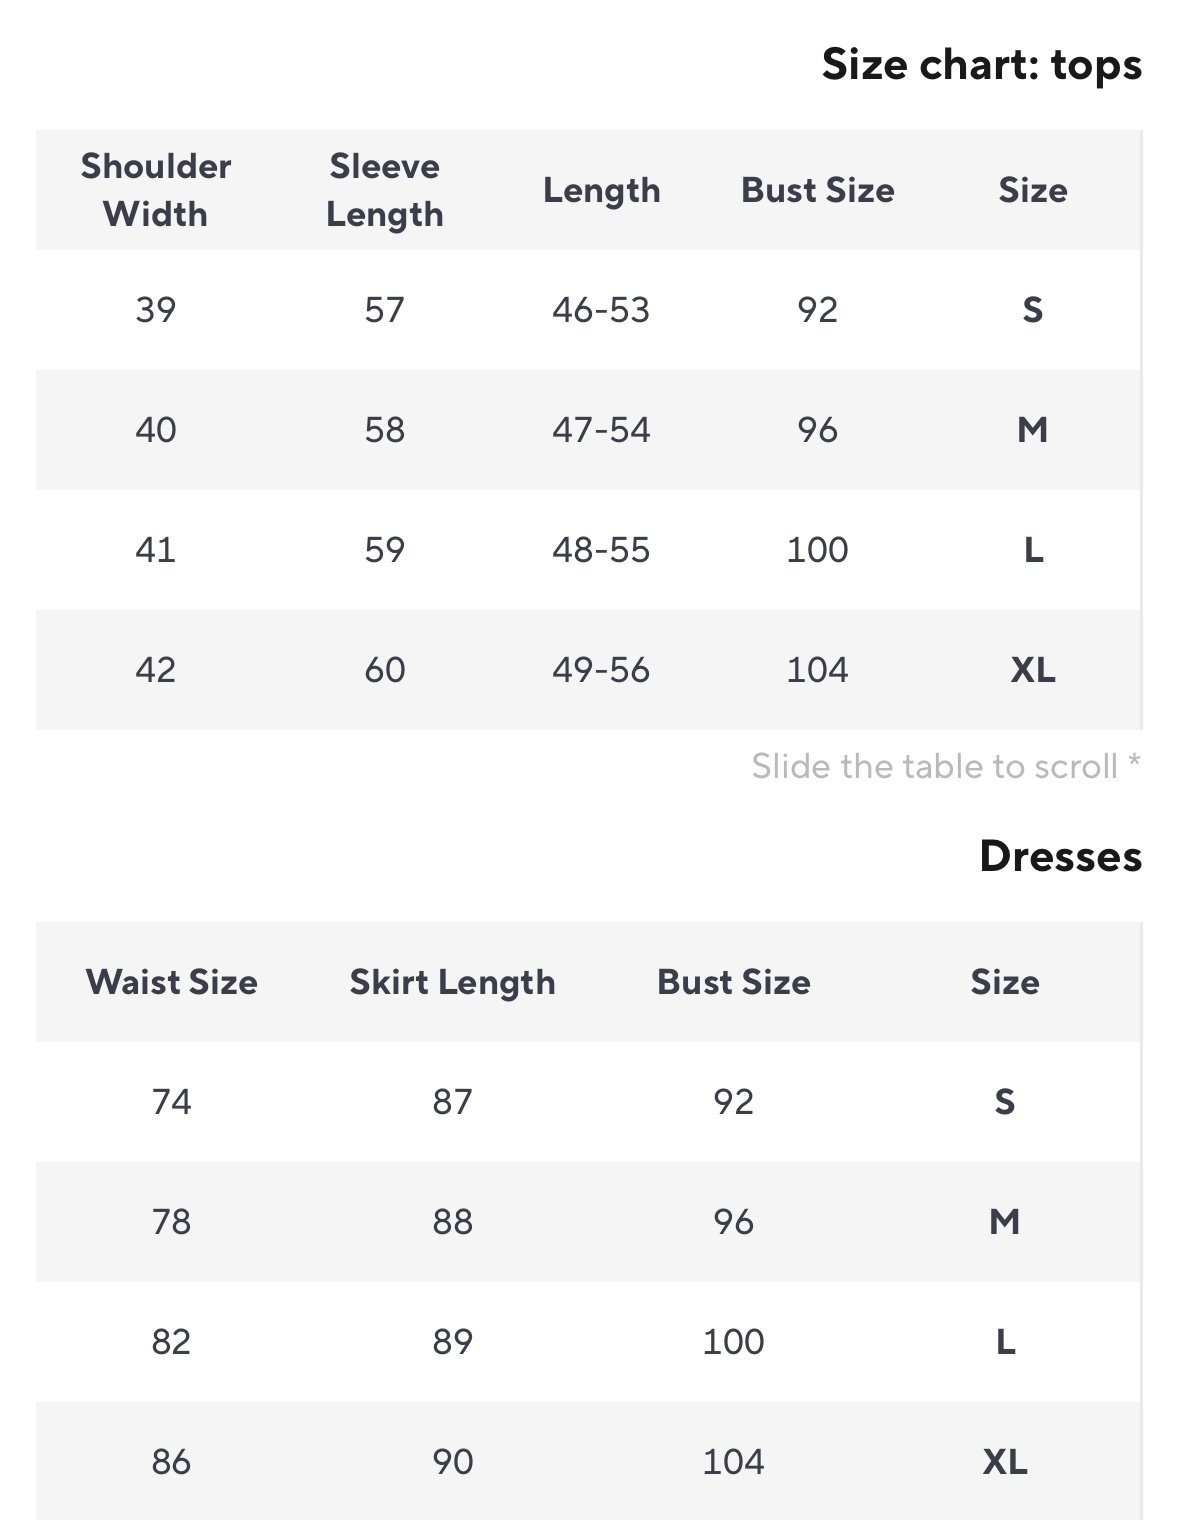Click skirt length value 88
Viewport: 1179px width, 1520px height.
(x=452, y=1222)
